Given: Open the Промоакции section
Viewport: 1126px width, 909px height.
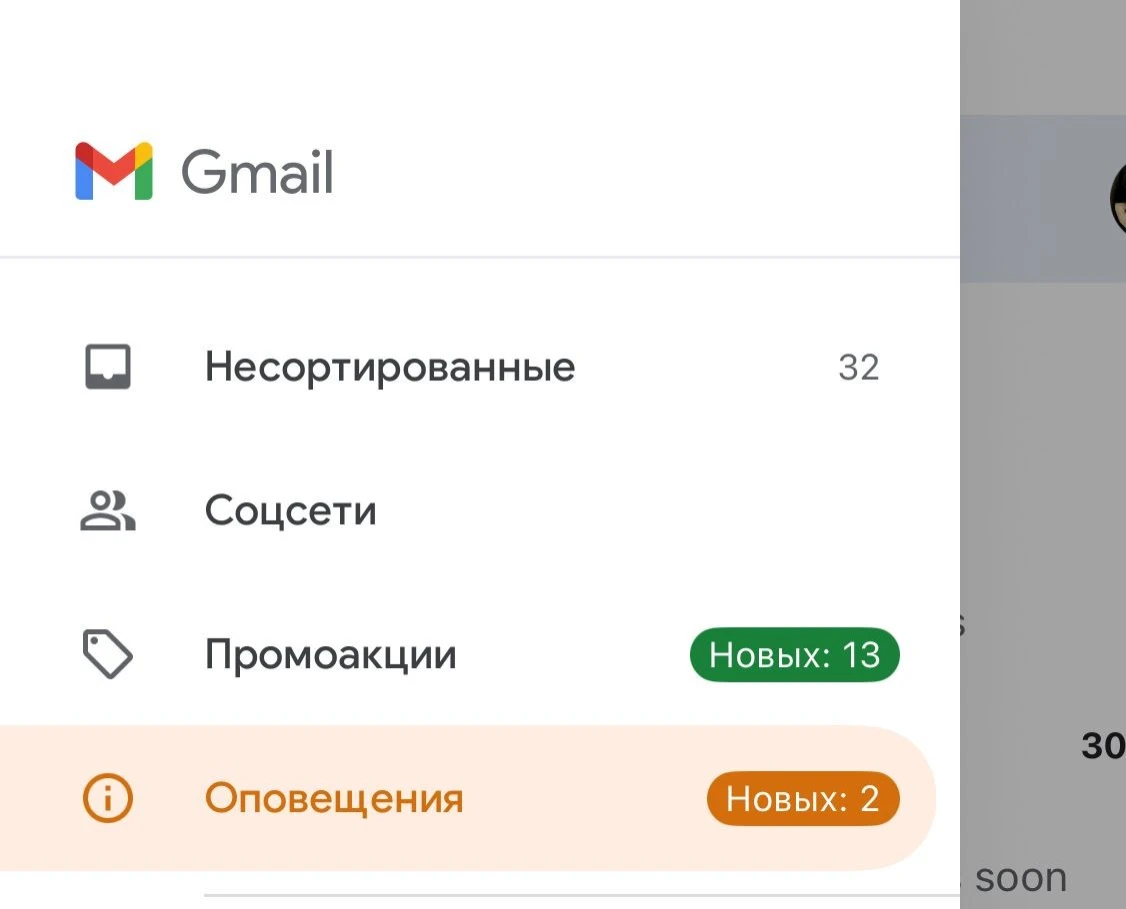Looking at the screenshot, I should (330, 654).
